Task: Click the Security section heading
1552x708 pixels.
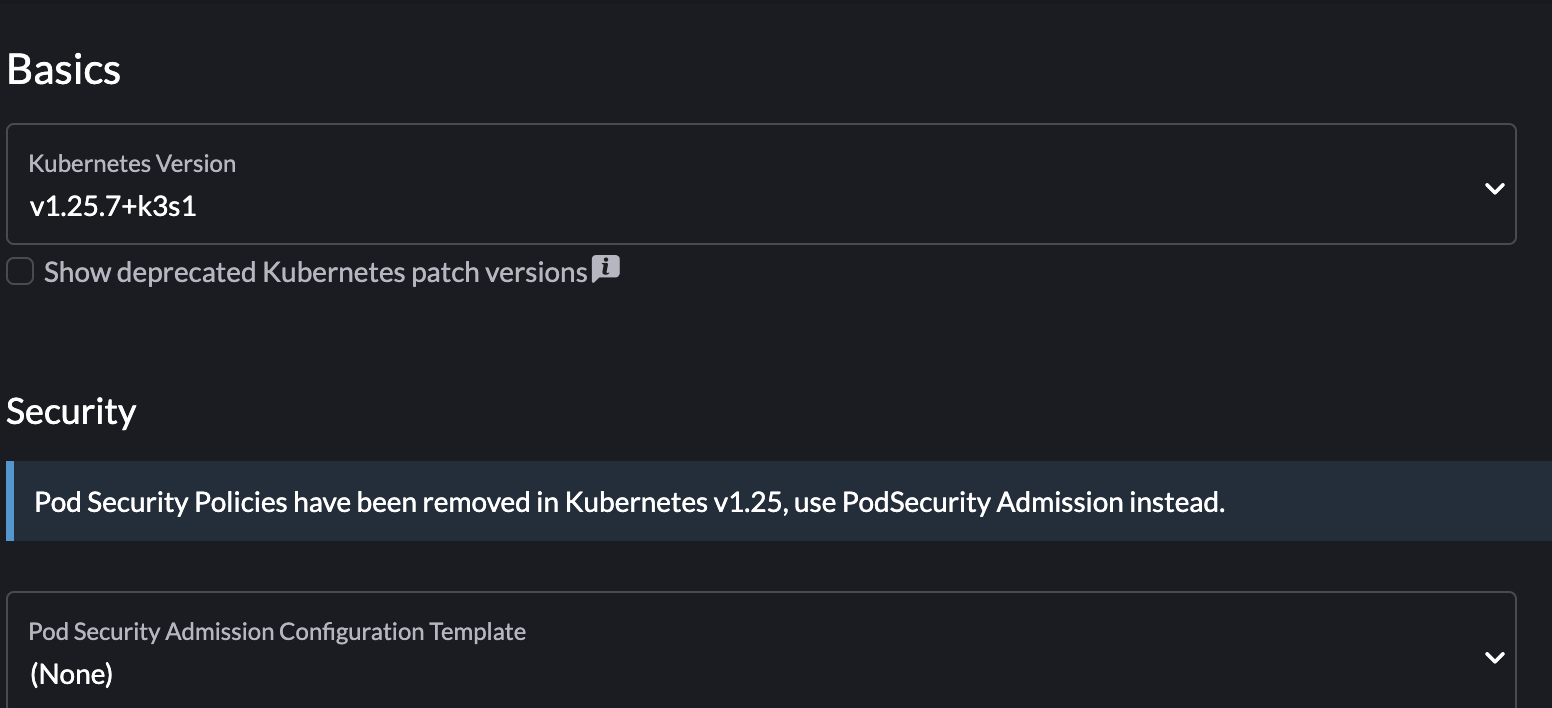Action: click(x=71, y=410)
